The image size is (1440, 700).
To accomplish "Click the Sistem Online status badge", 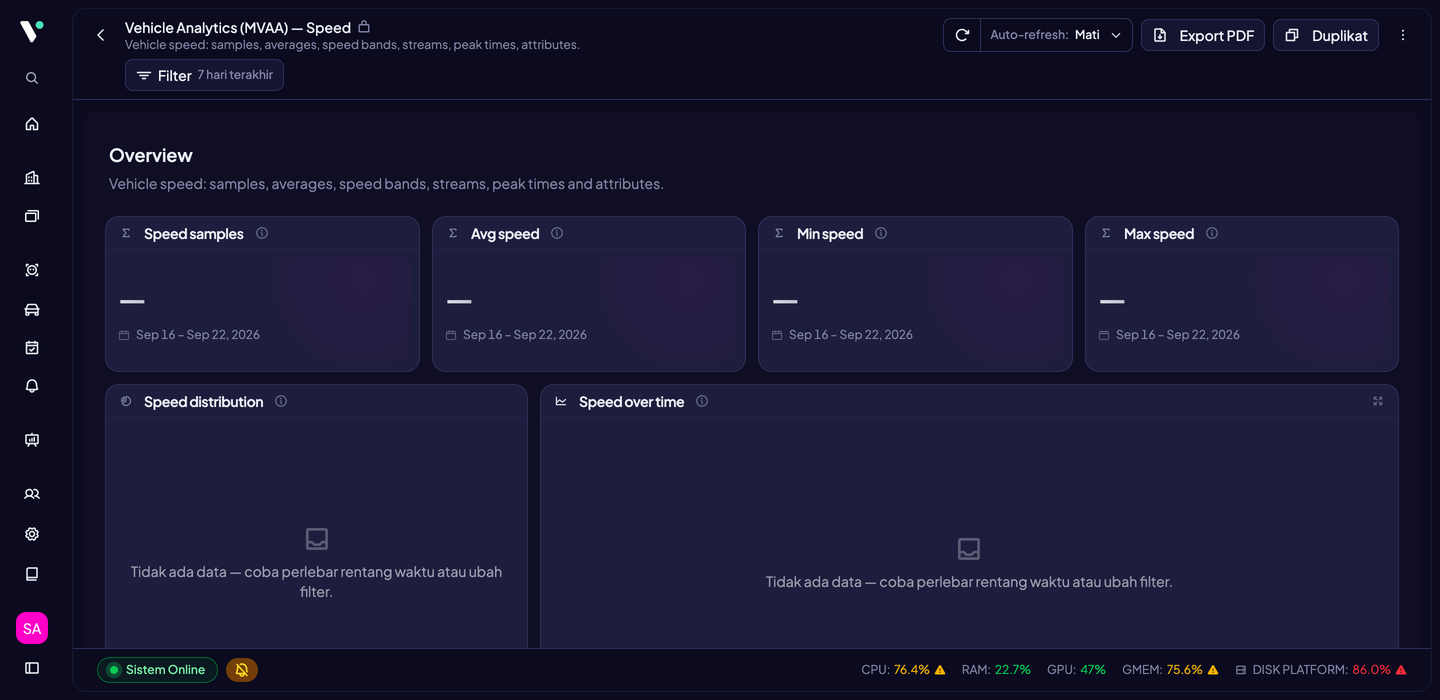I will pyautogui.click(x=157, y=670).
